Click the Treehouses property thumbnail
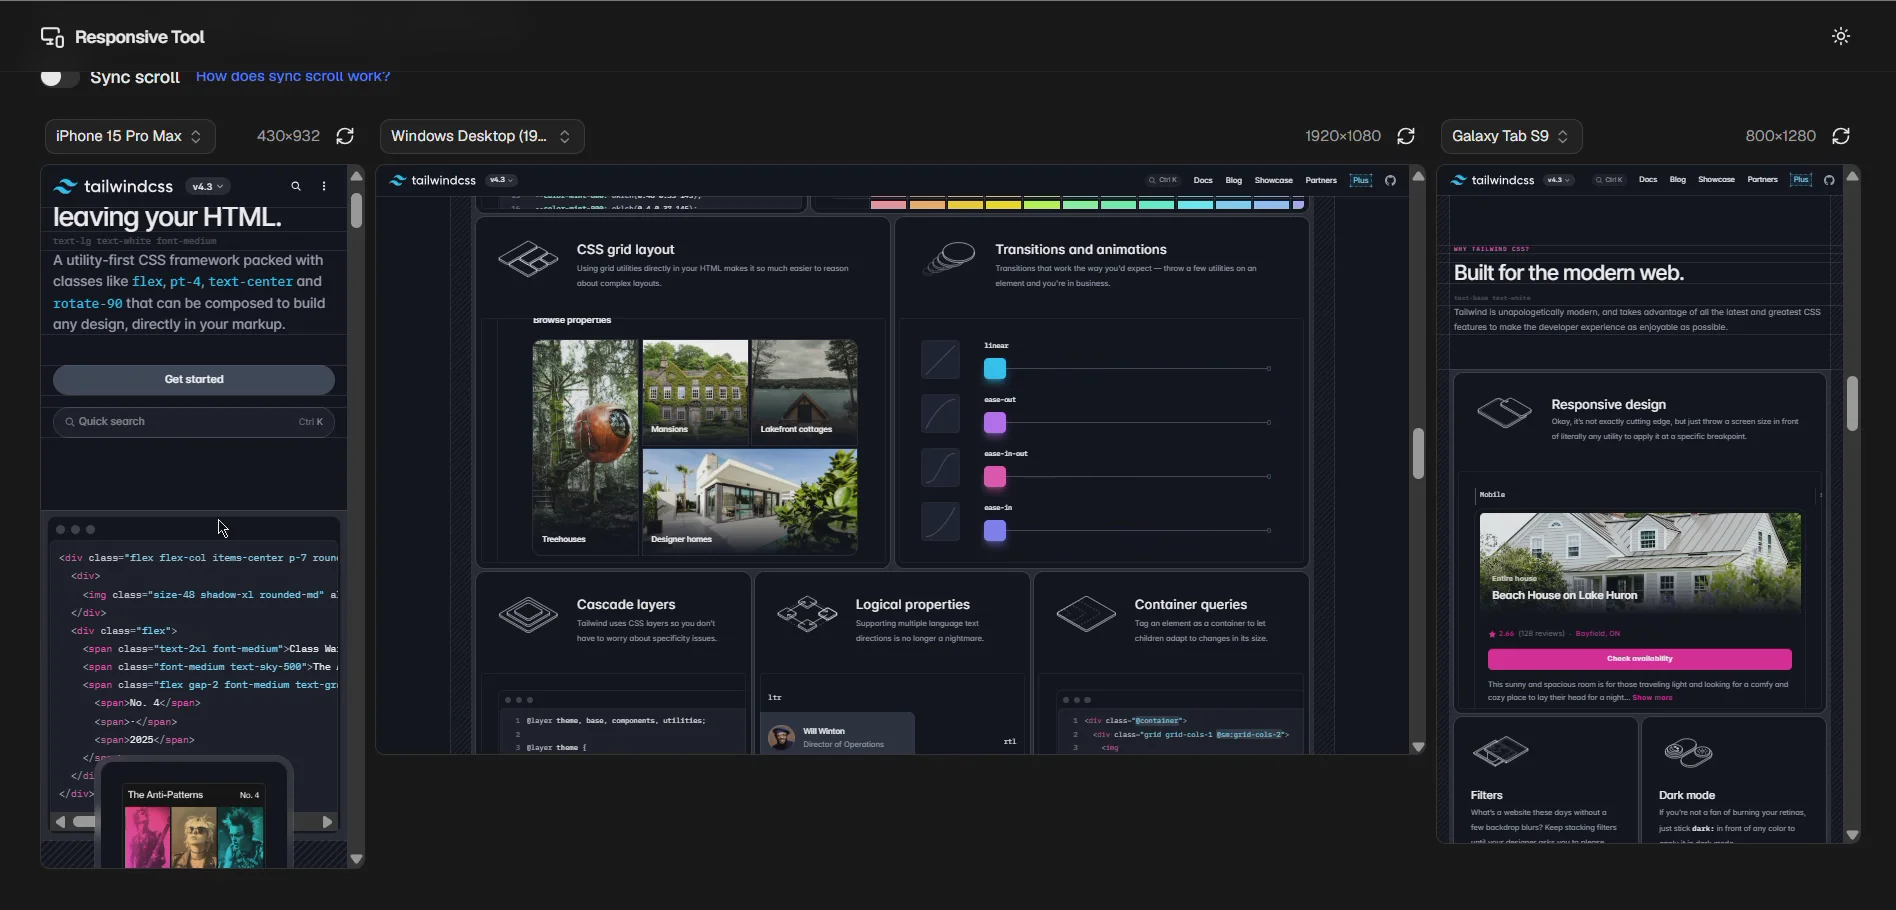 pyautogui.click(x=585, y=447)
